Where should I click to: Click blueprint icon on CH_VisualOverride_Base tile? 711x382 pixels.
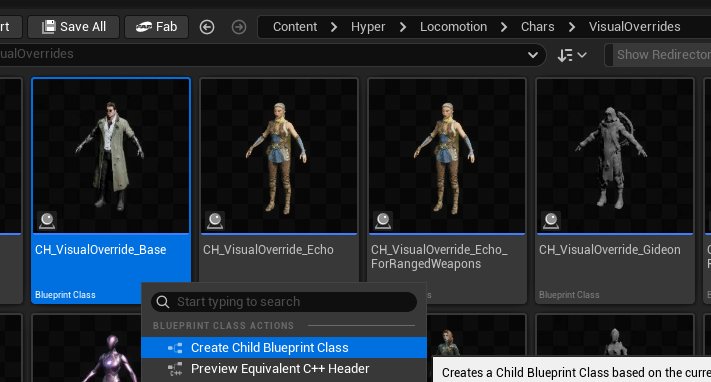pos(47,221)
